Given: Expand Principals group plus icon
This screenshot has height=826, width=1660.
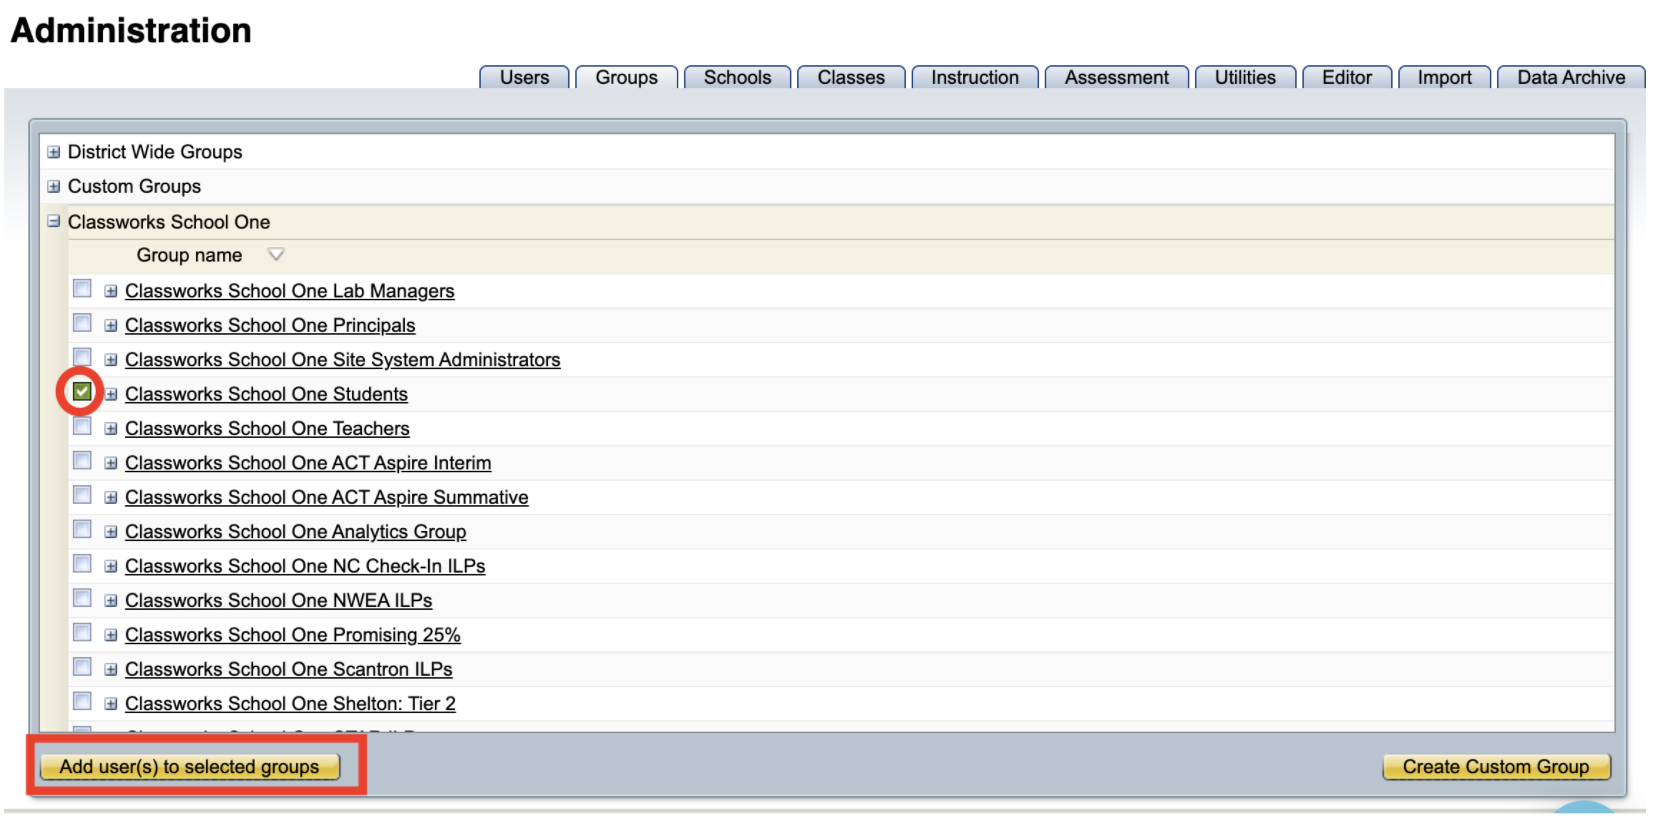Looking at the screenshot, I should pos(111,326).
